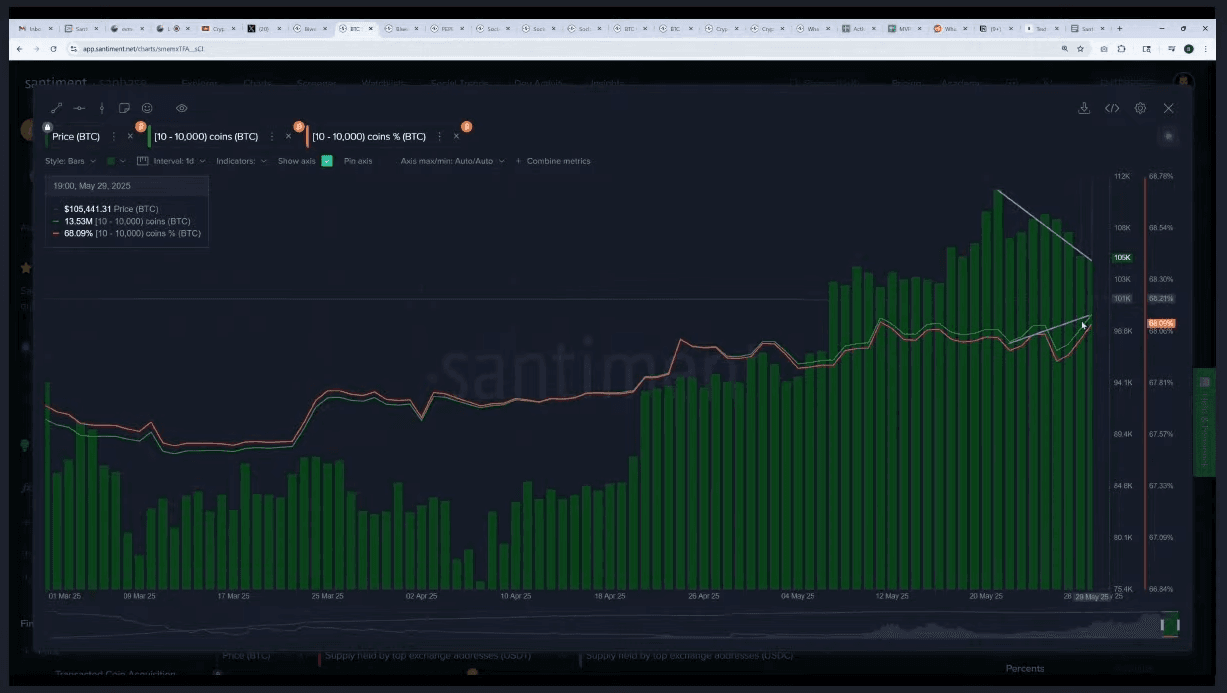Select the horizontal ray drawing tool

pyautogui.click(x=79, y=108)
